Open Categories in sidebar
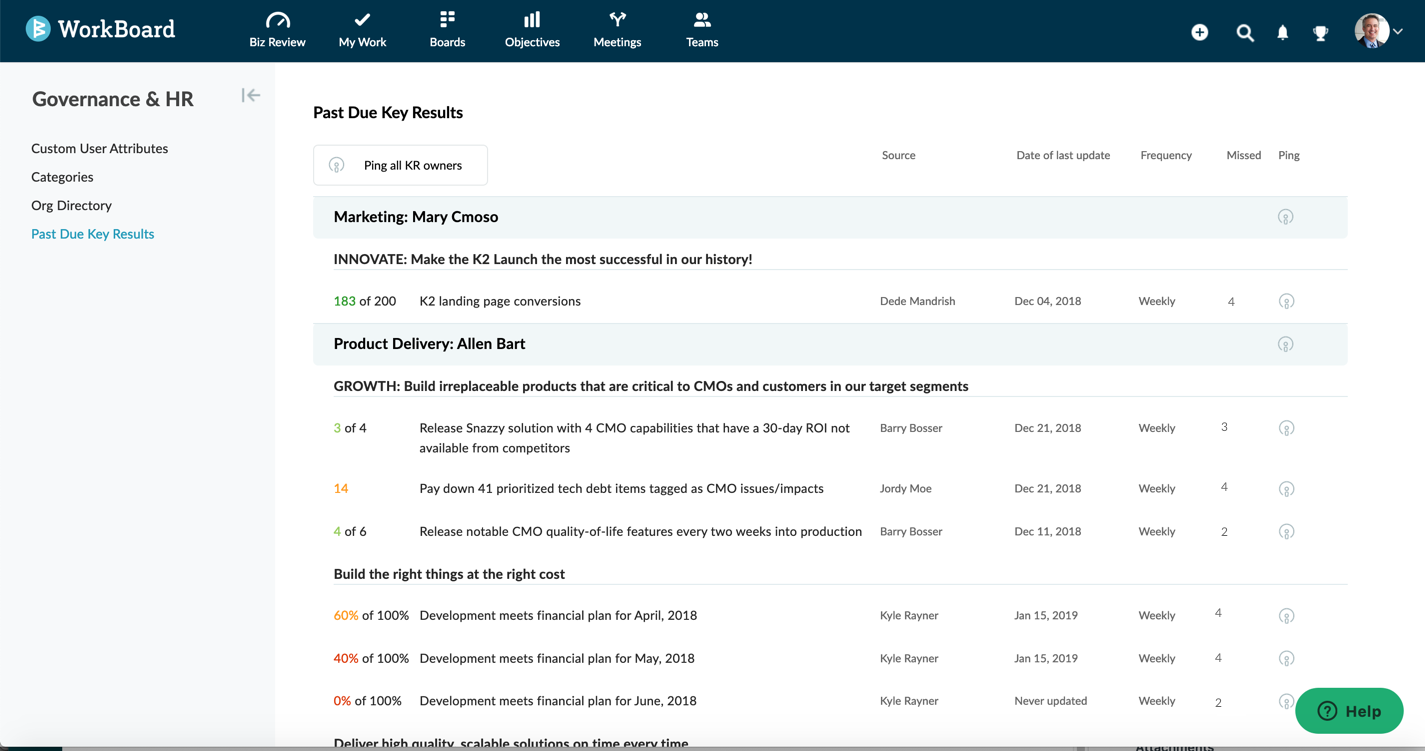 pos(62,177)
